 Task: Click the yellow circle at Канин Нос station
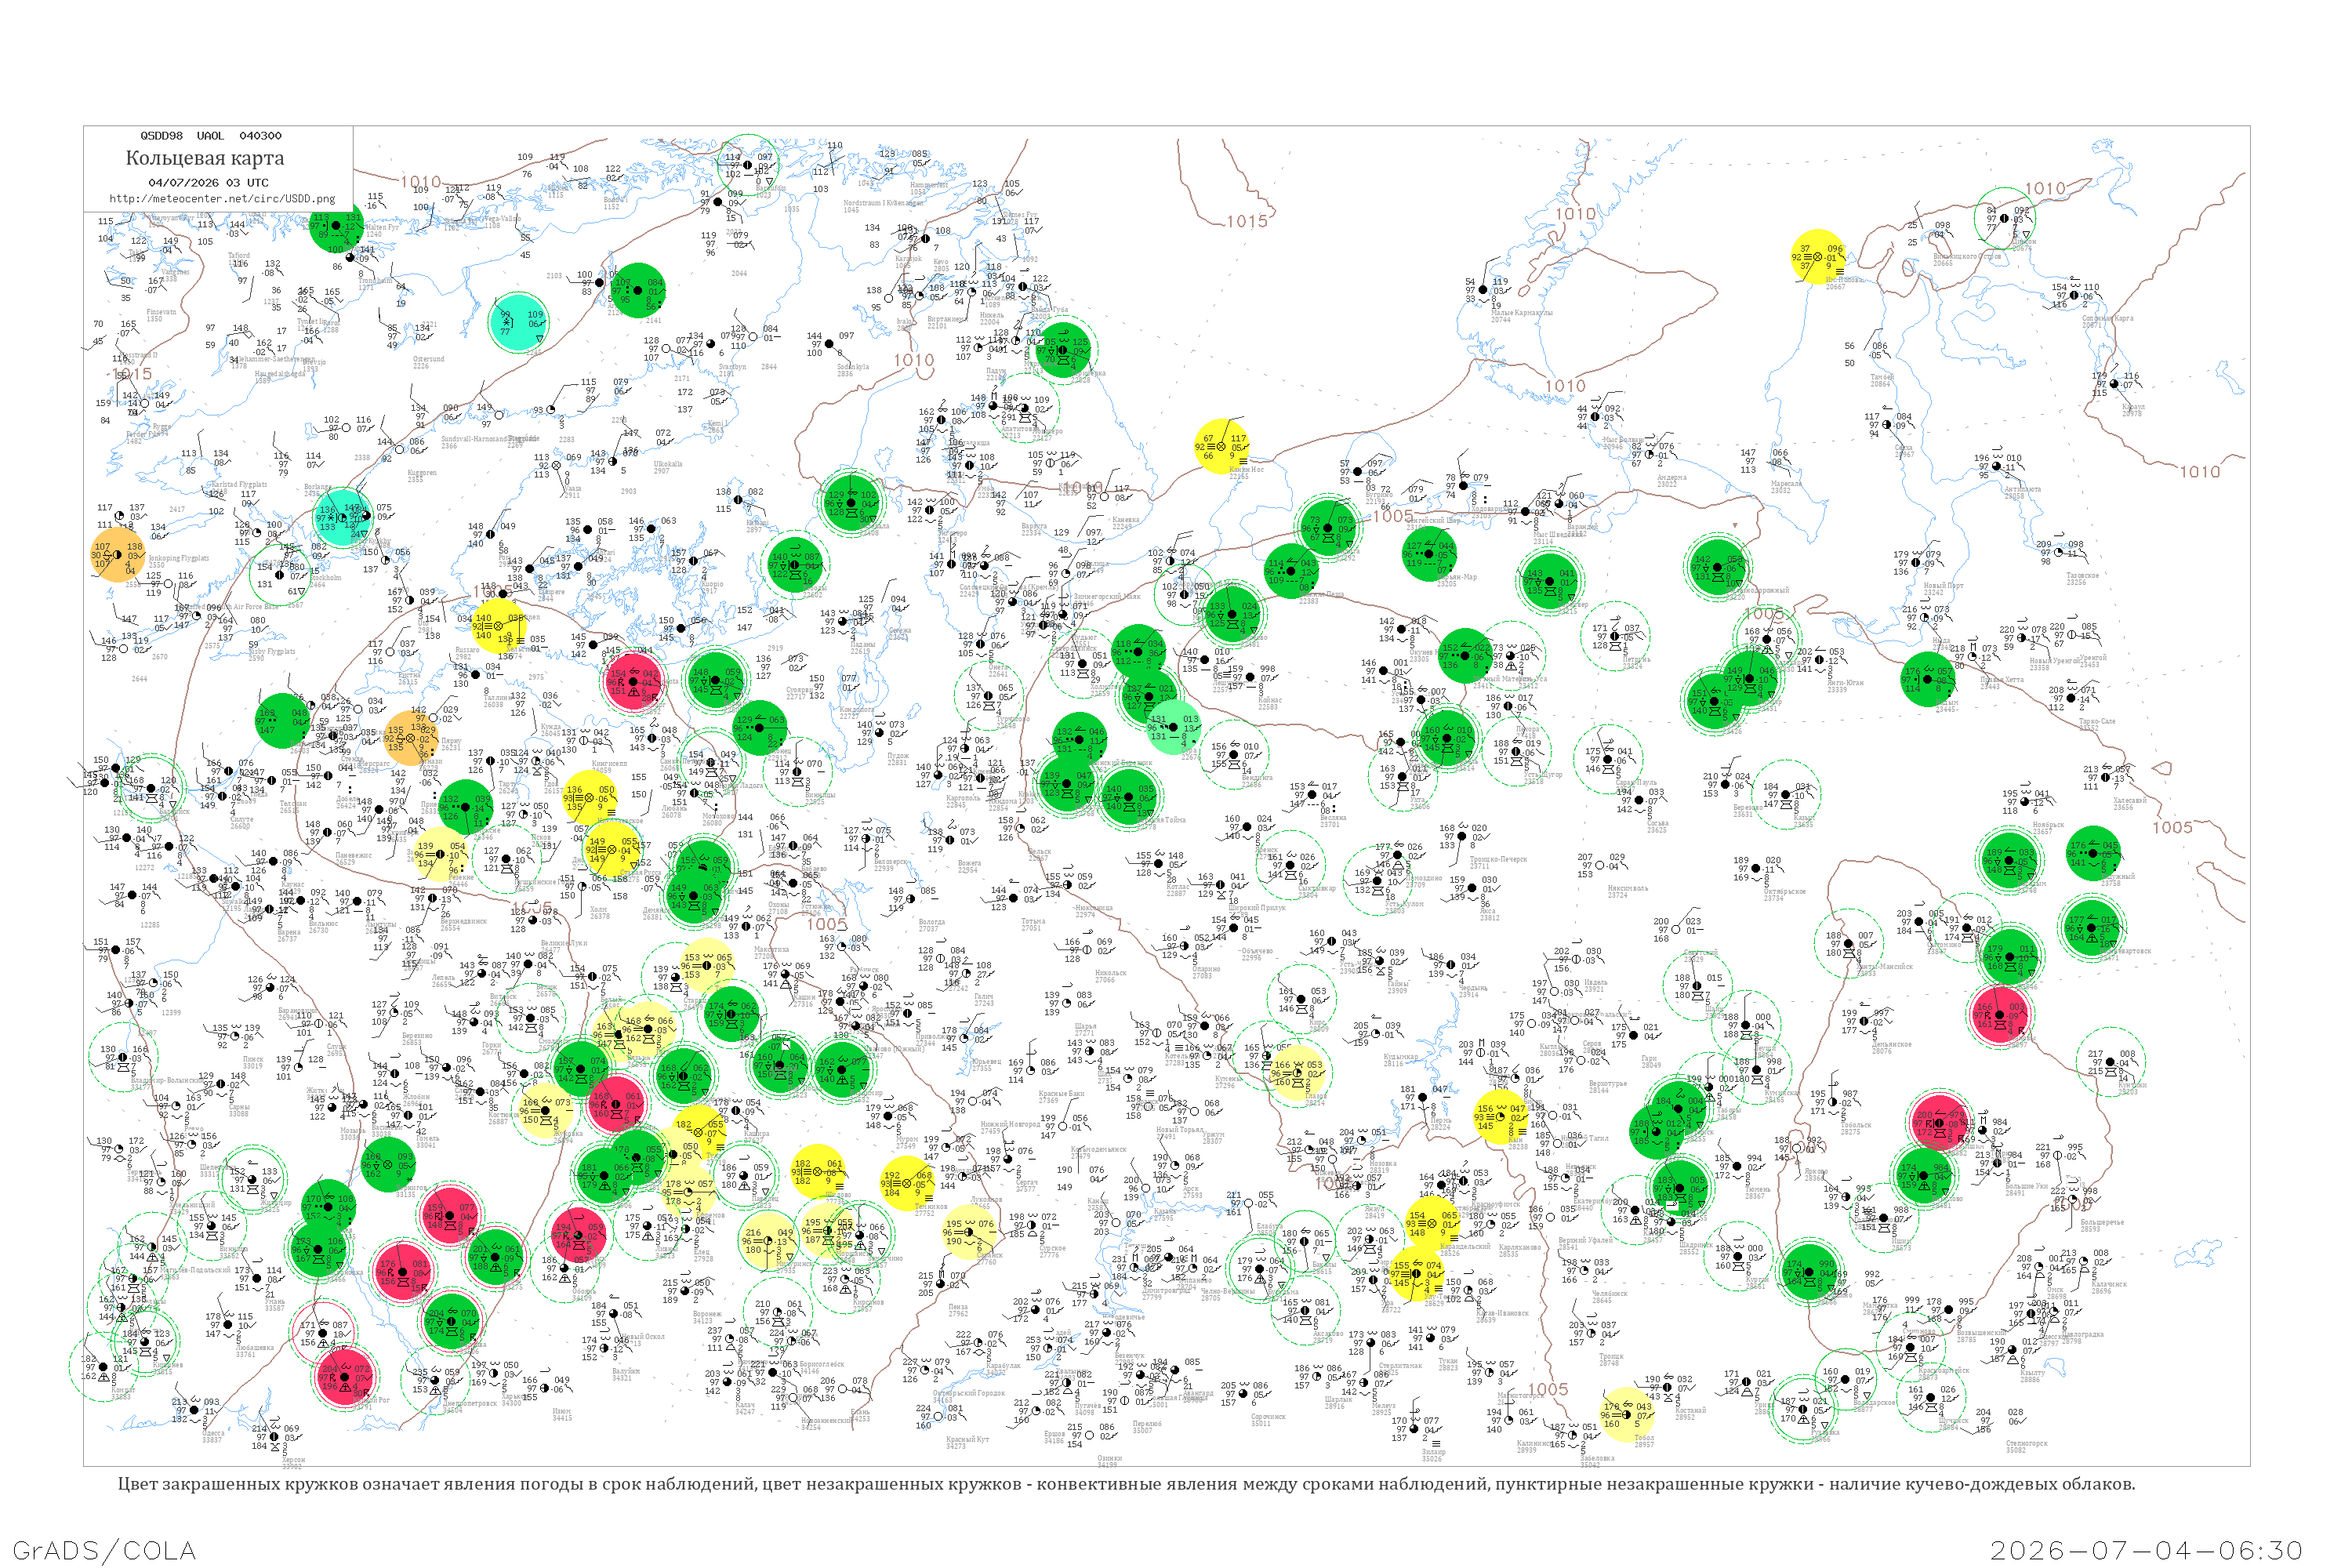(1222, 446)
